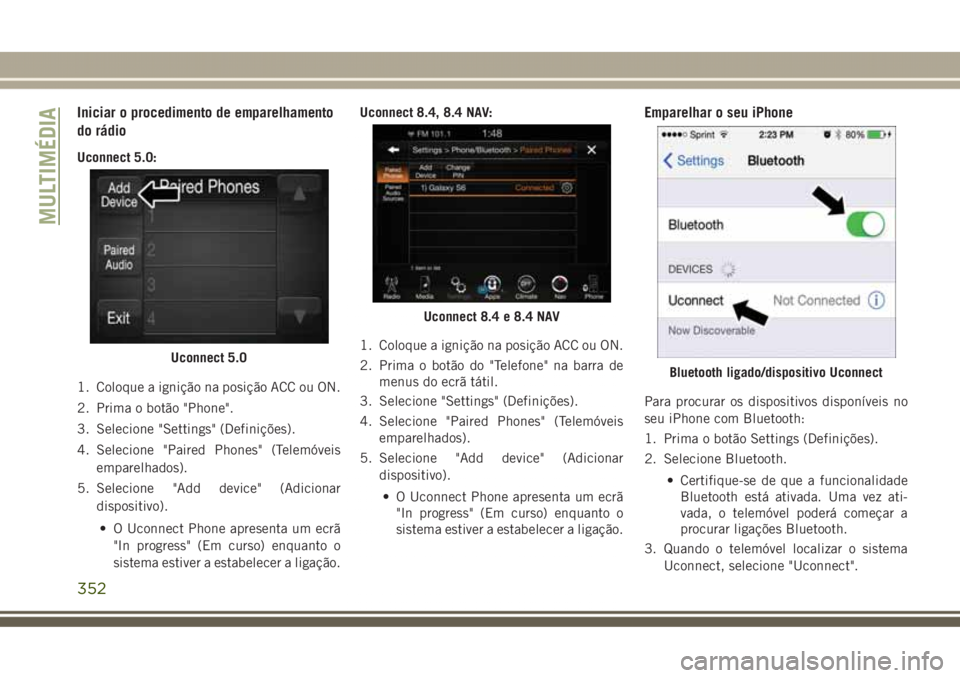The height and width of the screenshot is (678, 960).
Task: Click the Uconnect 8.4 e 8.4 NAV caption
Action: pos(491,317)
